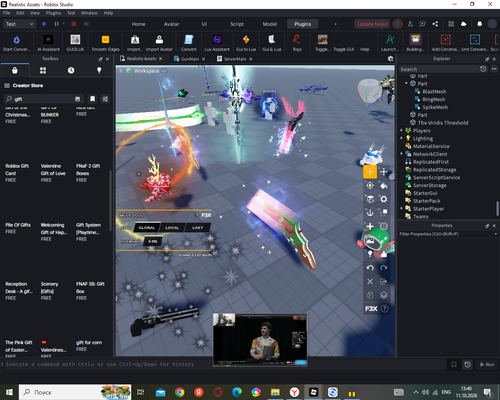Open the Window menu
The height and width of the screenshot is (400, 500).
pos(89,13)
